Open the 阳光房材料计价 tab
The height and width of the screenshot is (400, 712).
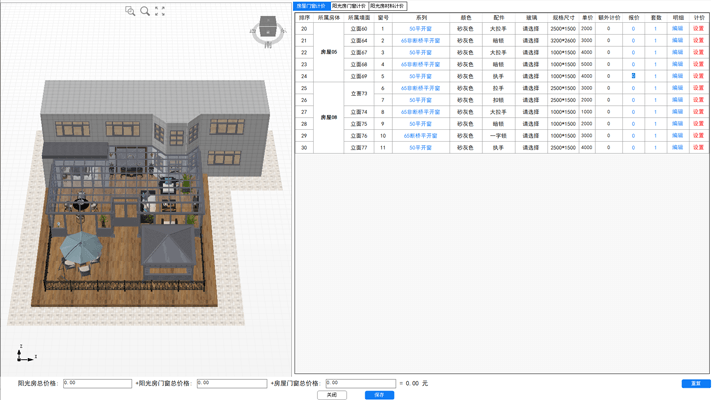click(x=387, y=6)
